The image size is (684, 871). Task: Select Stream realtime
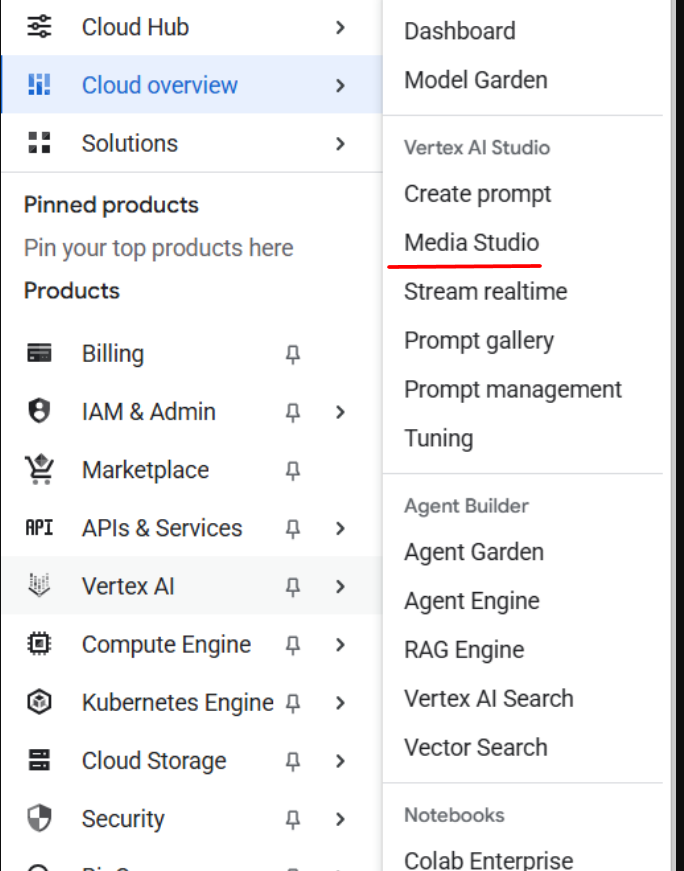[x=486, y=292]
